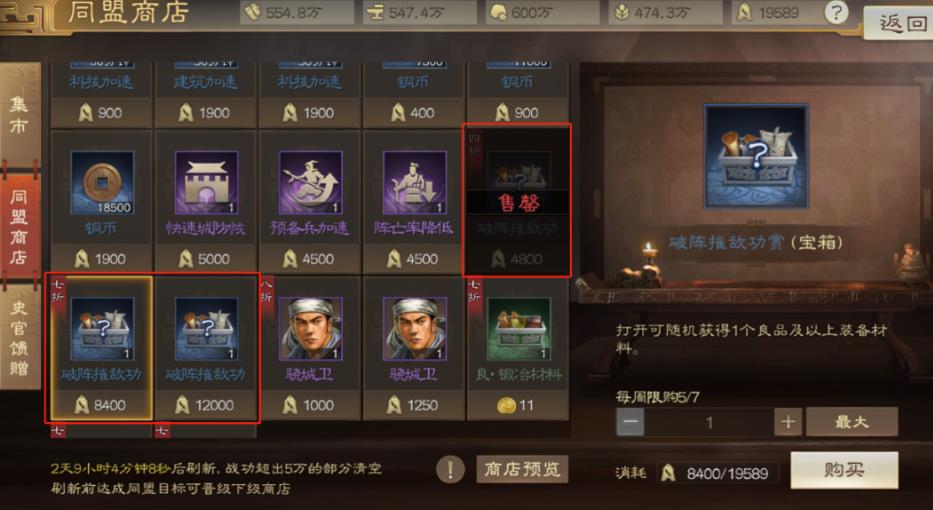The width and height of the screenshot is (933, 510).
Task: Switch to the 集市 market tab
Action: [20, 115]
